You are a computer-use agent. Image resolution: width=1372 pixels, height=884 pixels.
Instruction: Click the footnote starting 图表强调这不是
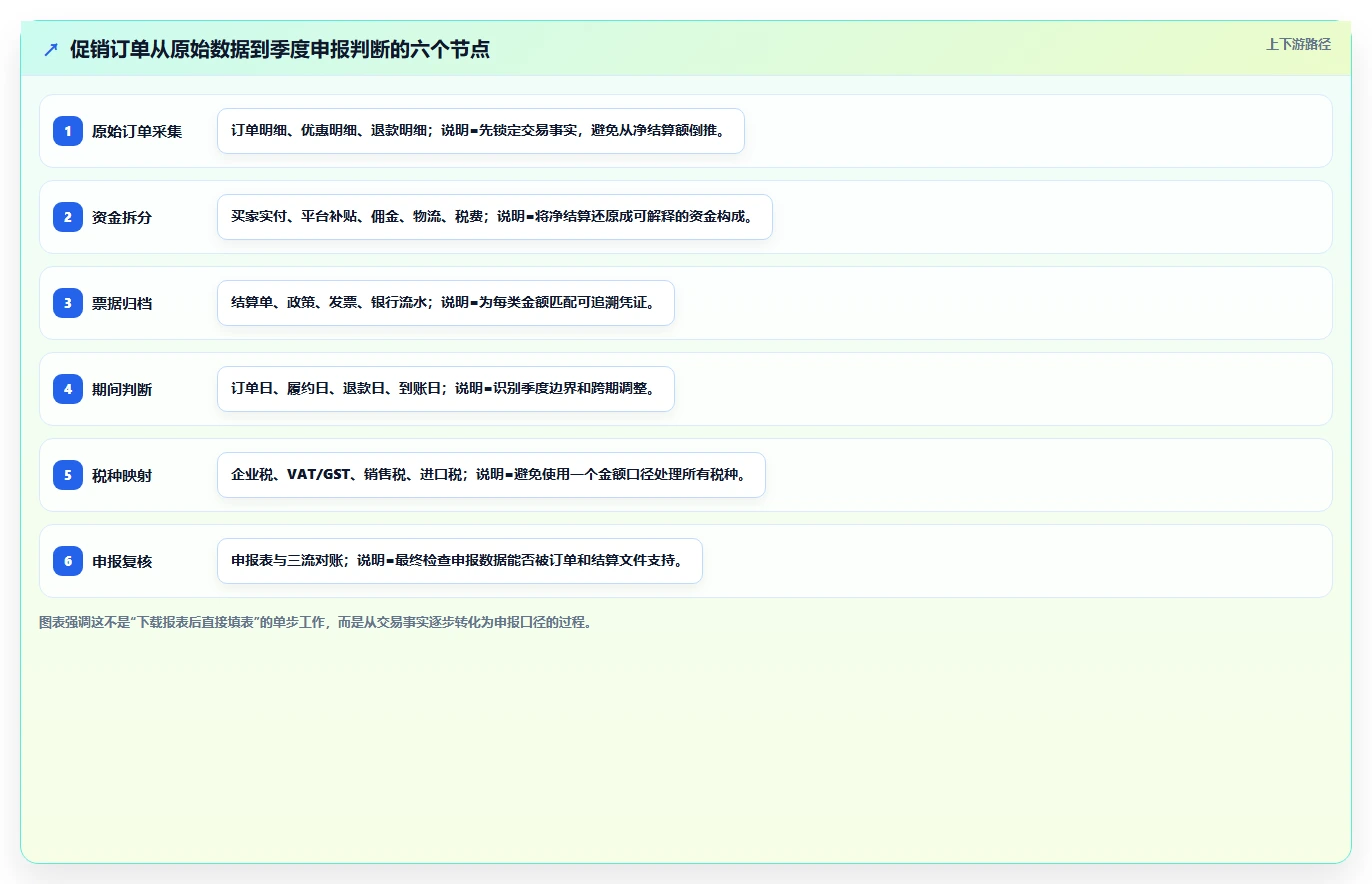(316, 622)
